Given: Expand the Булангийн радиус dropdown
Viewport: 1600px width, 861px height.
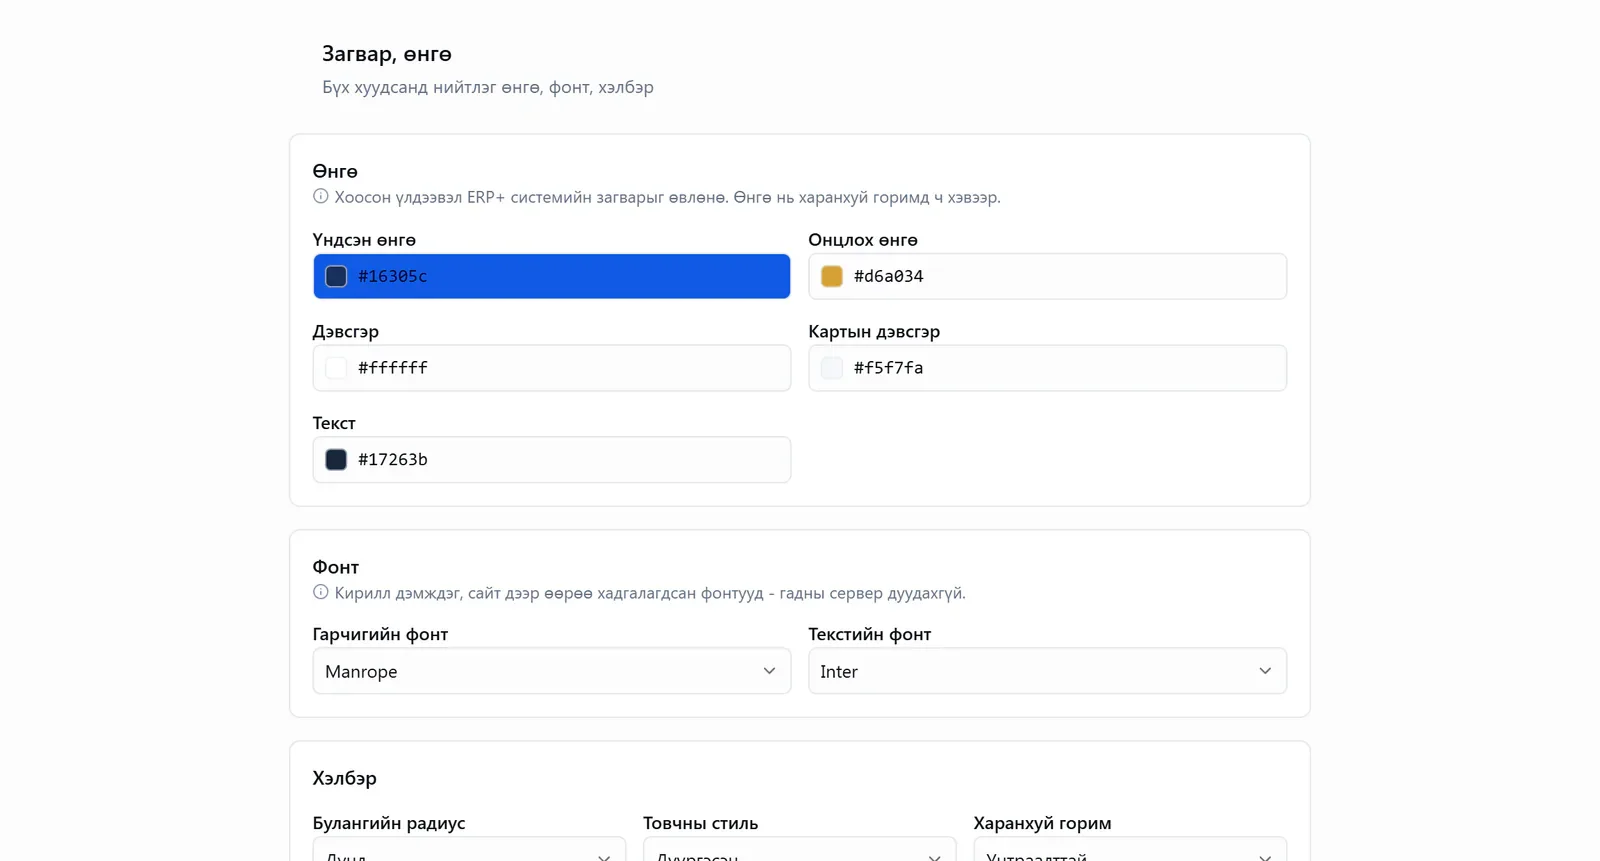Looking at the screenshot, I should point(469,850).
